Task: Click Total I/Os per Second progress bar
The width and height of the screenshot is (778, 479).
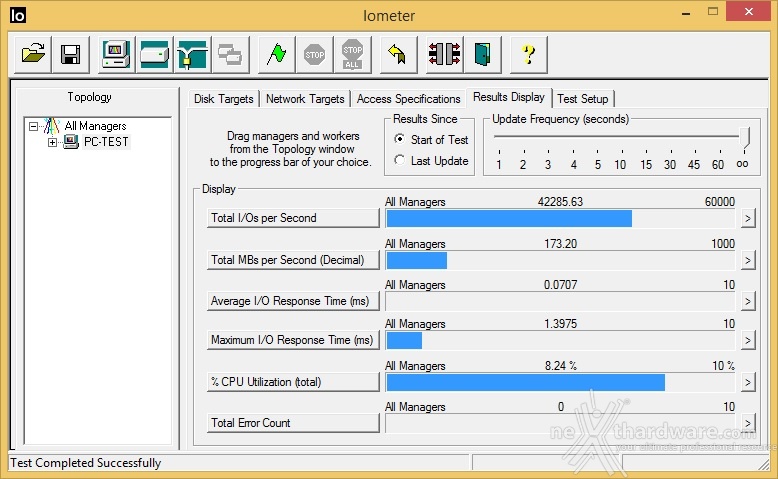Action: 560,218
